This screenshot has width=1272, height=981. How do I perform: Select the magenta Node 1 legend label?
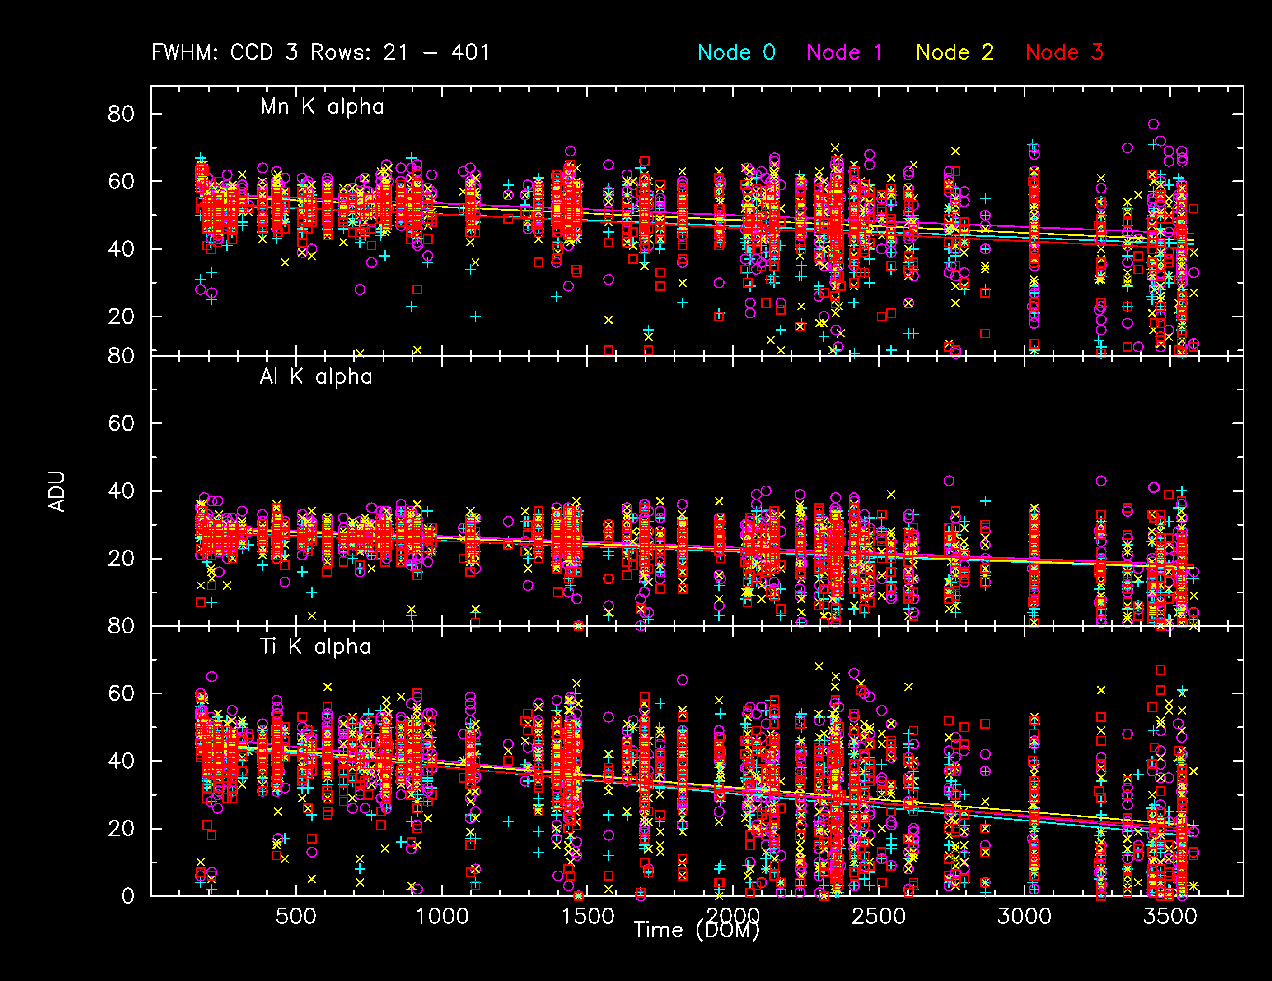(845, 52)
